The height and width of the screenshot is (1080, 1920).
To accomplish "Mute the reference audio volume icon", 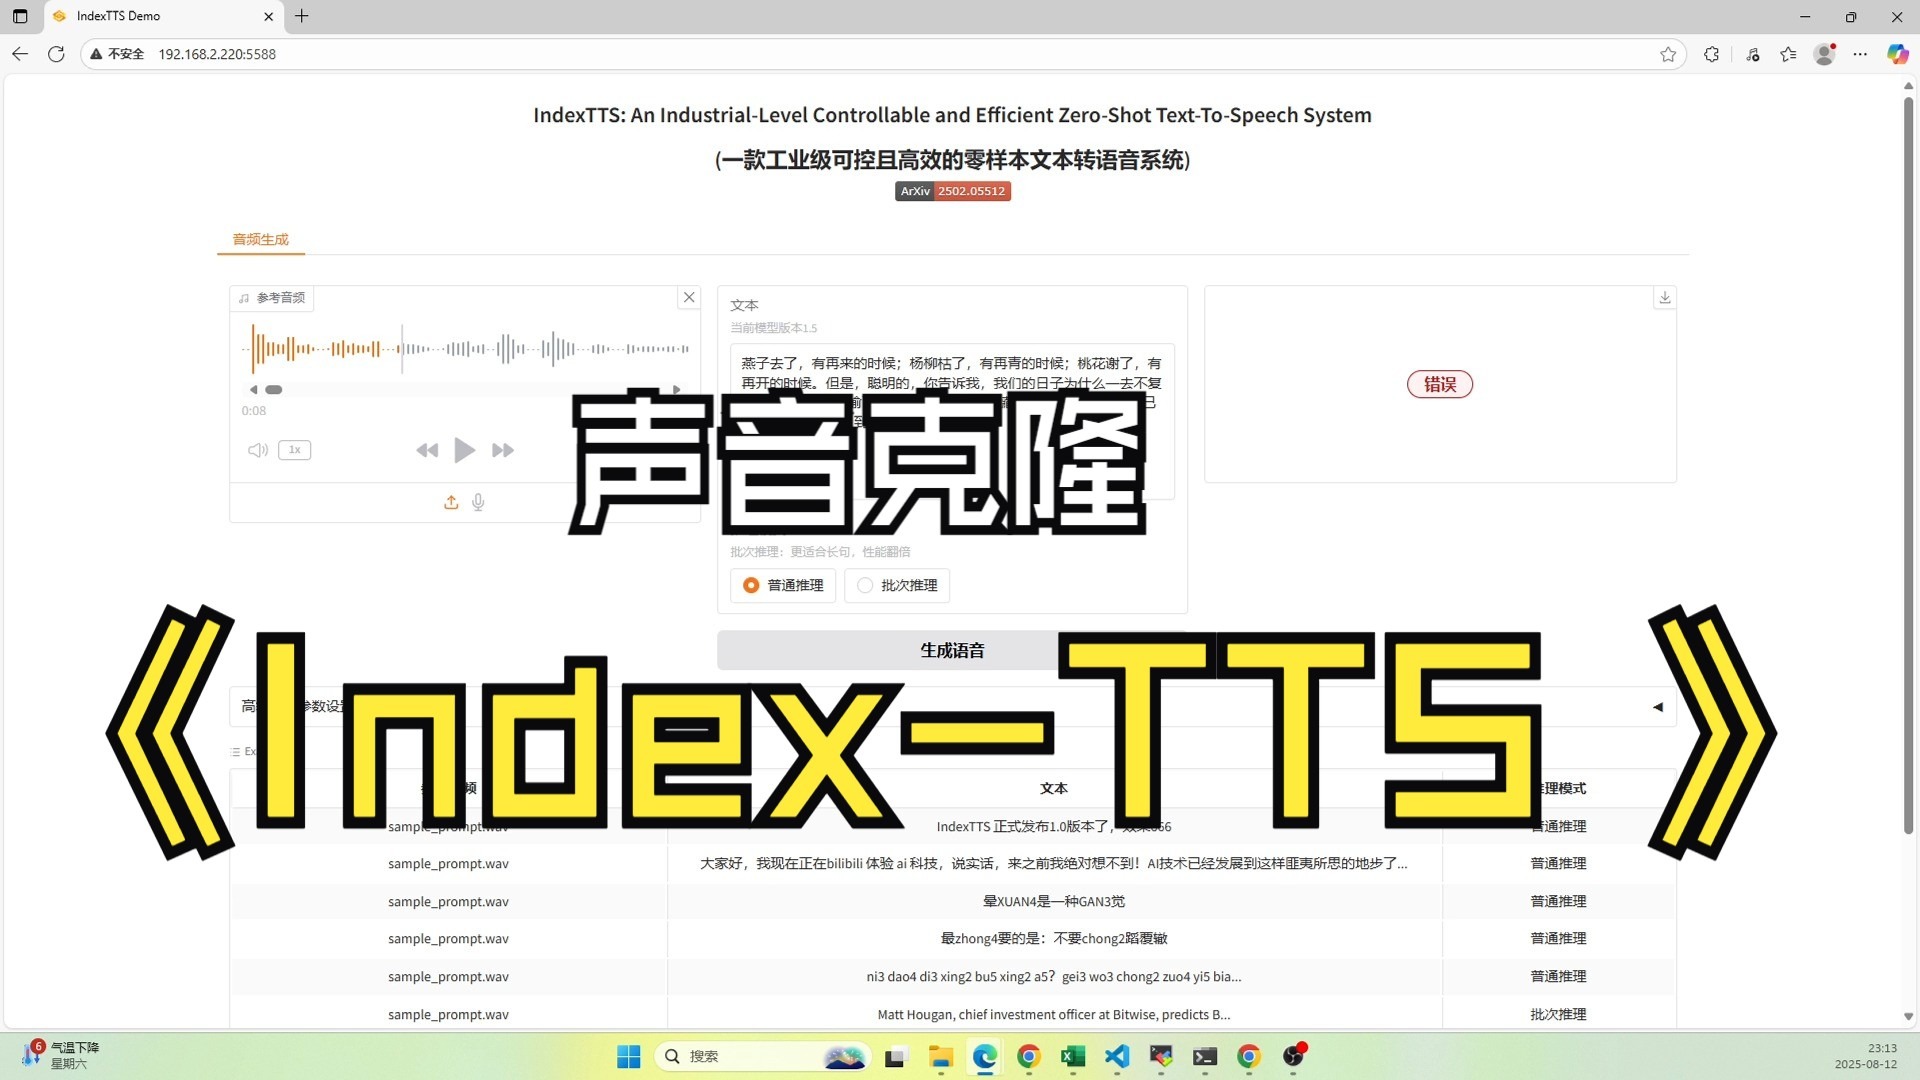I will 258,450.
